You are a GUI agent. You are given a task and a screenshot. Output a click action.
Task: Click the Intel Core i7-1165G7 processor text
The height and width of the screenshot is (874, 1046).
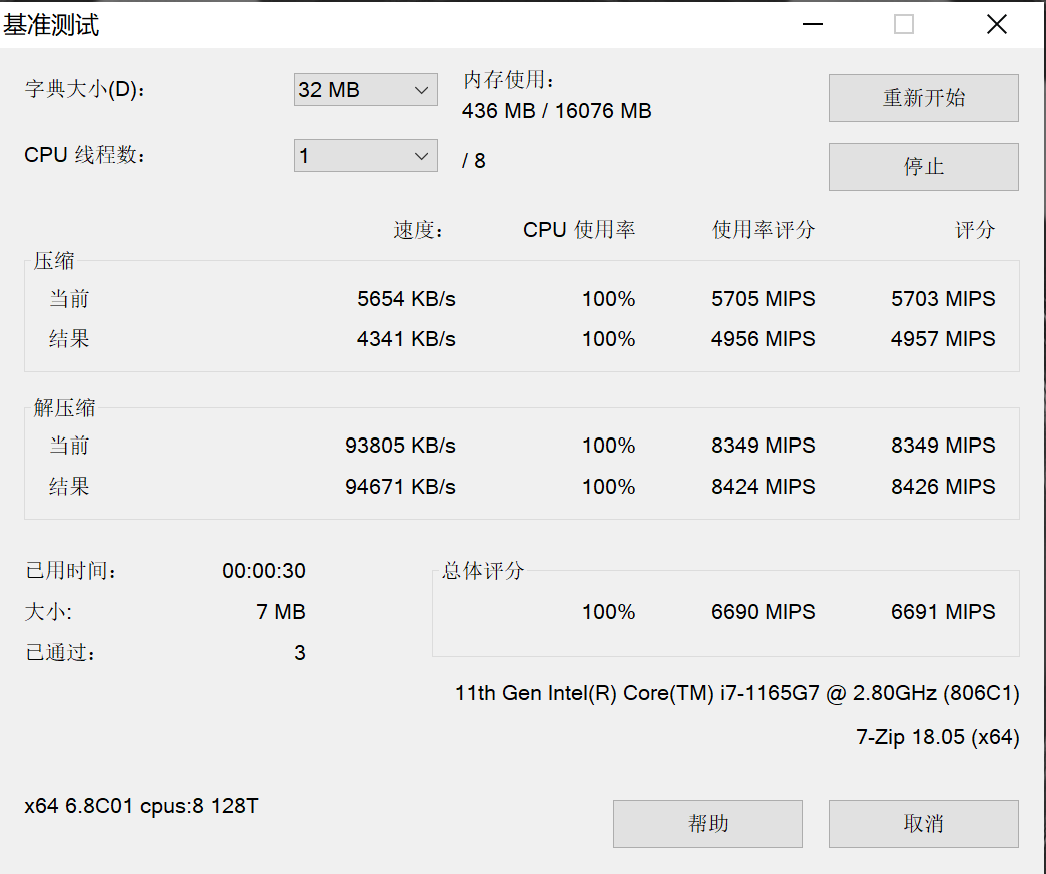tap(737, 694)
